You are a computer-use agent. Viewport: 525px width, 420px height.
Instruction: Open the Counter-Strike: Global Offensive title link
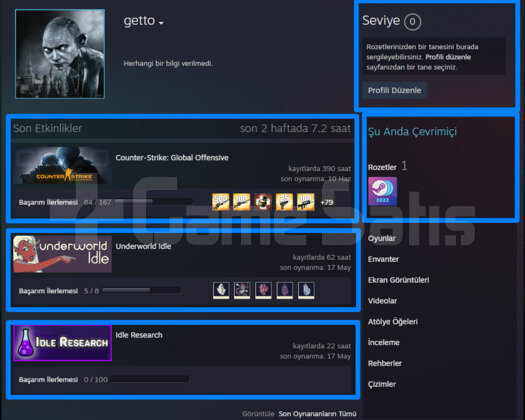click(172, 158)
